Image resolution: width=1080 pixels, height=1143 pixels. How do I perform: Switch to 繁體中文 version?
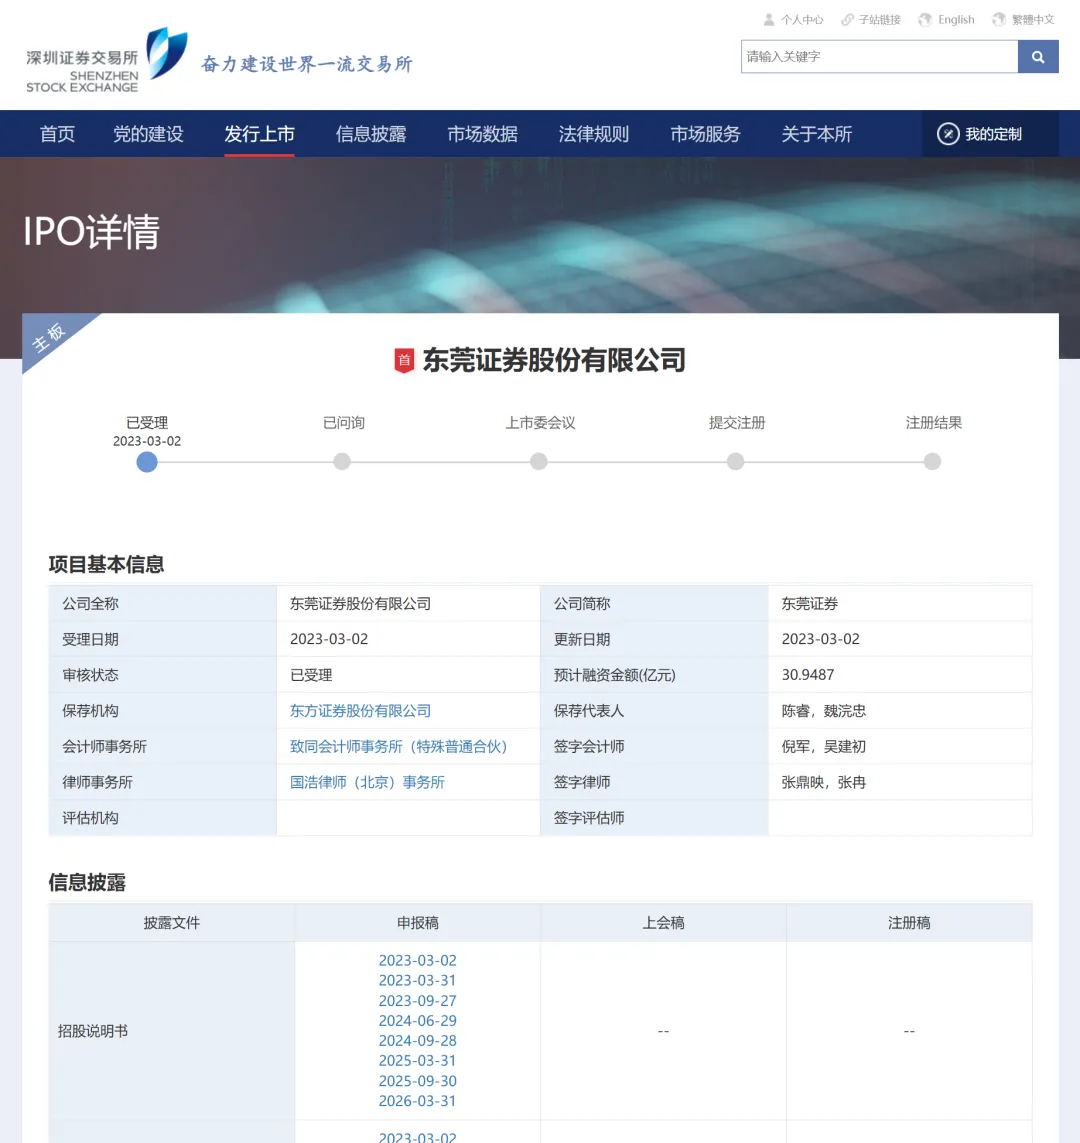1033,20
